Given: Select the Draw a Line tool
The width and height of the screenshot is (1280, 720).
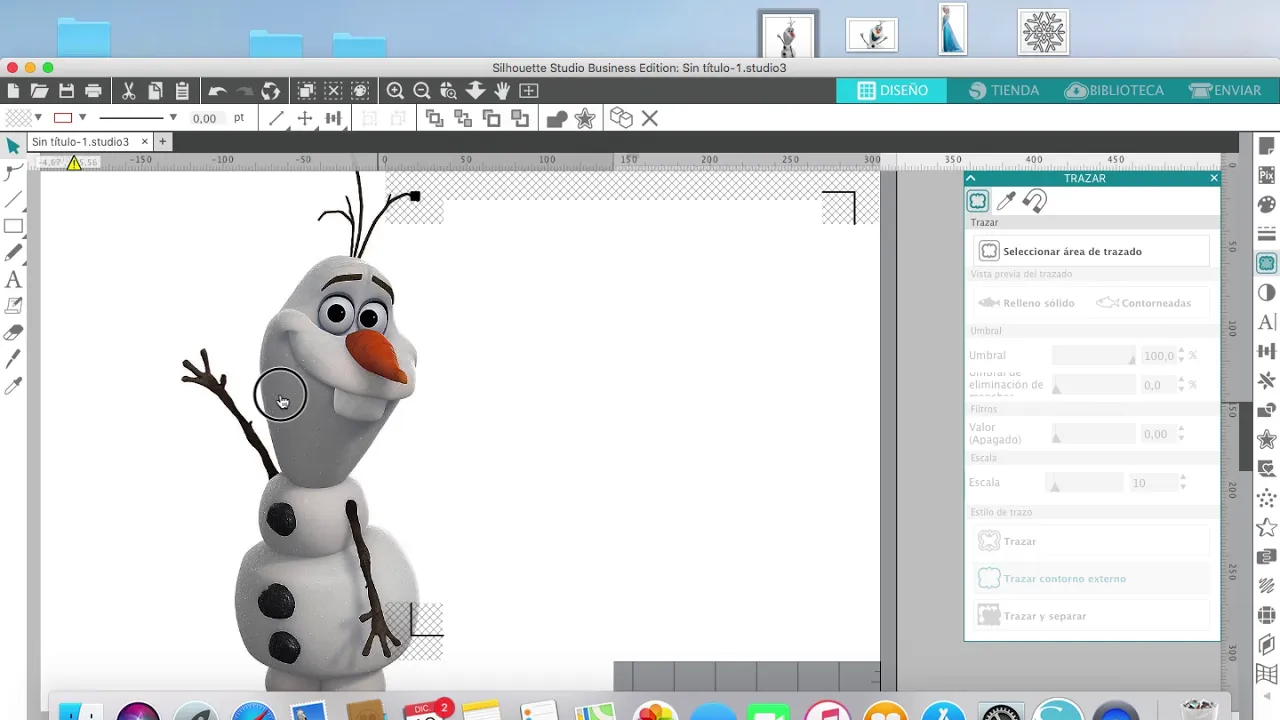Looking at the screenshot, I should coord(13,200).
